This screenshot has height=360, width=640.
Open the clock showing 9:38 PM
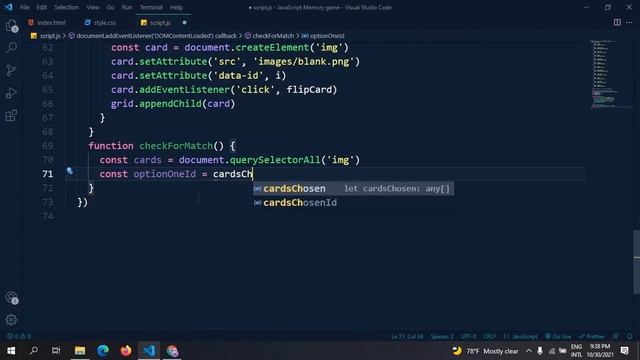600,351
